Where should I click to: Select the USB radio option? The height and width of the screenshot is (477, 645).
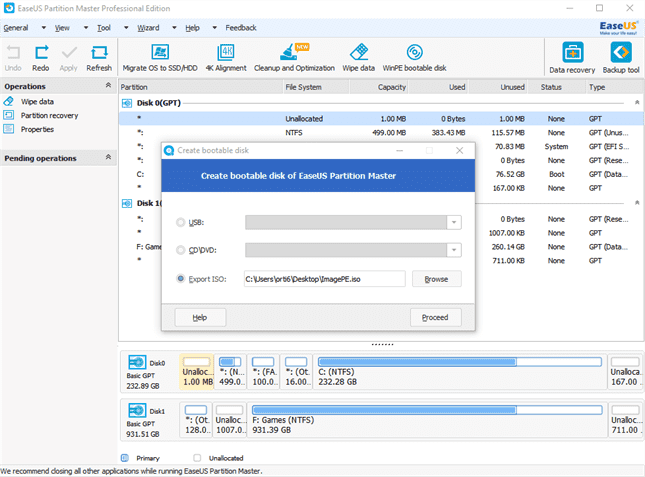click(180, 222)
